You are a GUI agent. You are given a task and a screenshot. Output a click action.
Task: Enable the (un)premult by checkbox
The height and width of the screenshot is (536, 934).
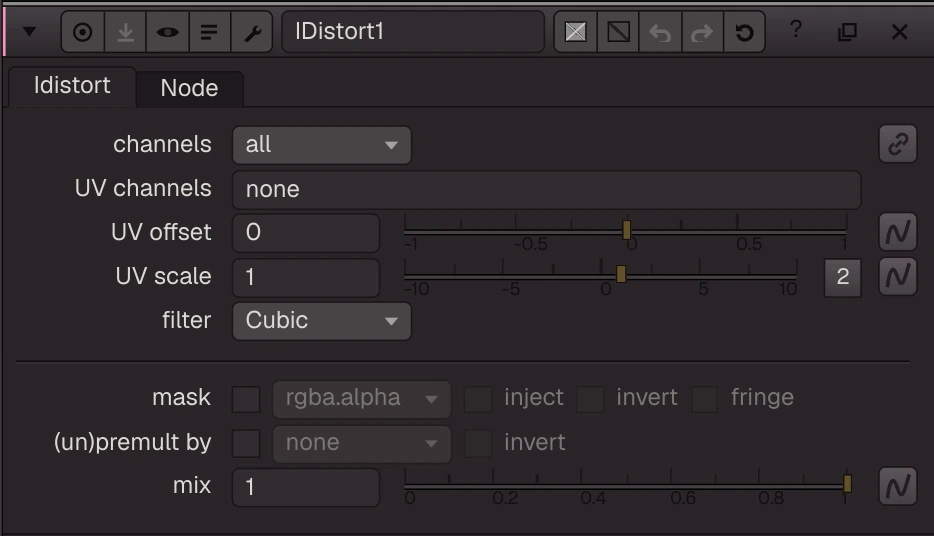[x=246, y=443]
